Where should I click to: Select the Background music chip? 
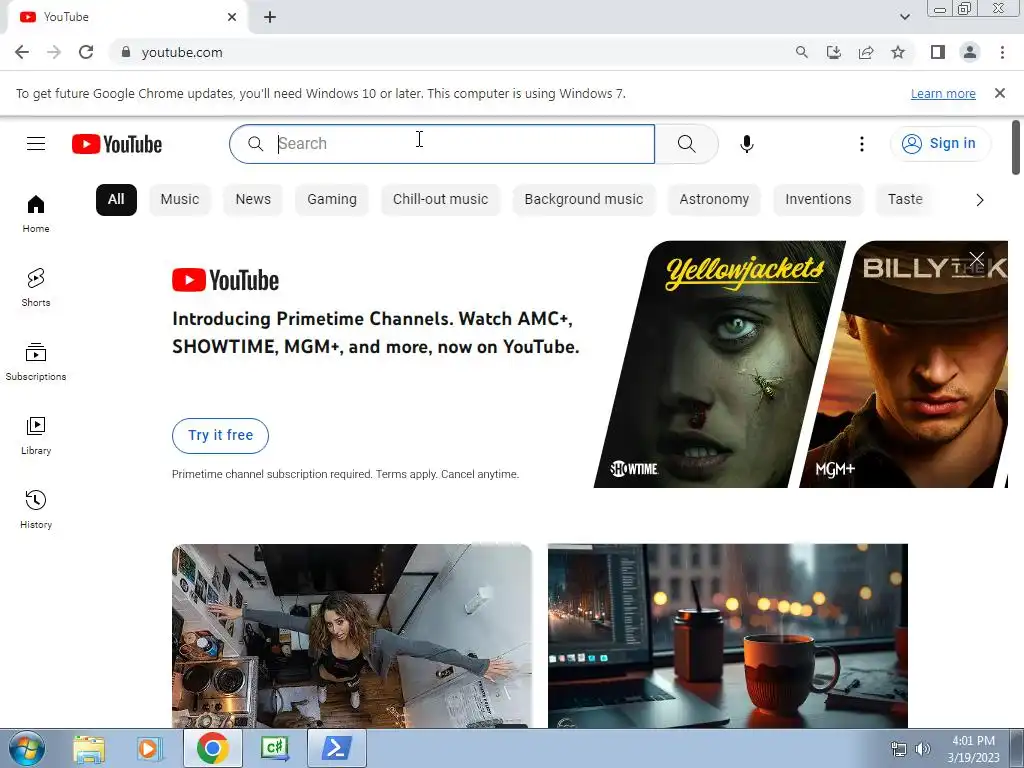click(x=584, y=200)
